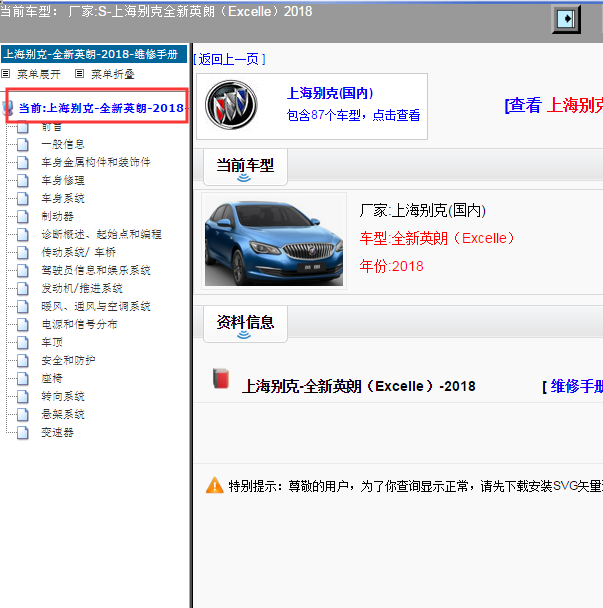Select the 资料信息 tab
Viewport: 603px width, 608px height.
[245, 324]
